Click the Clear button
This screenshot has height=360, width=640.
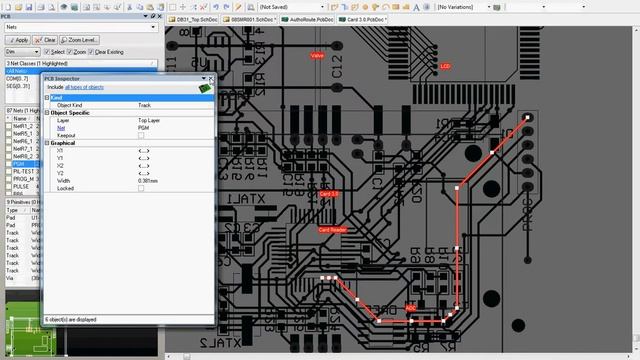coord(45,40)
